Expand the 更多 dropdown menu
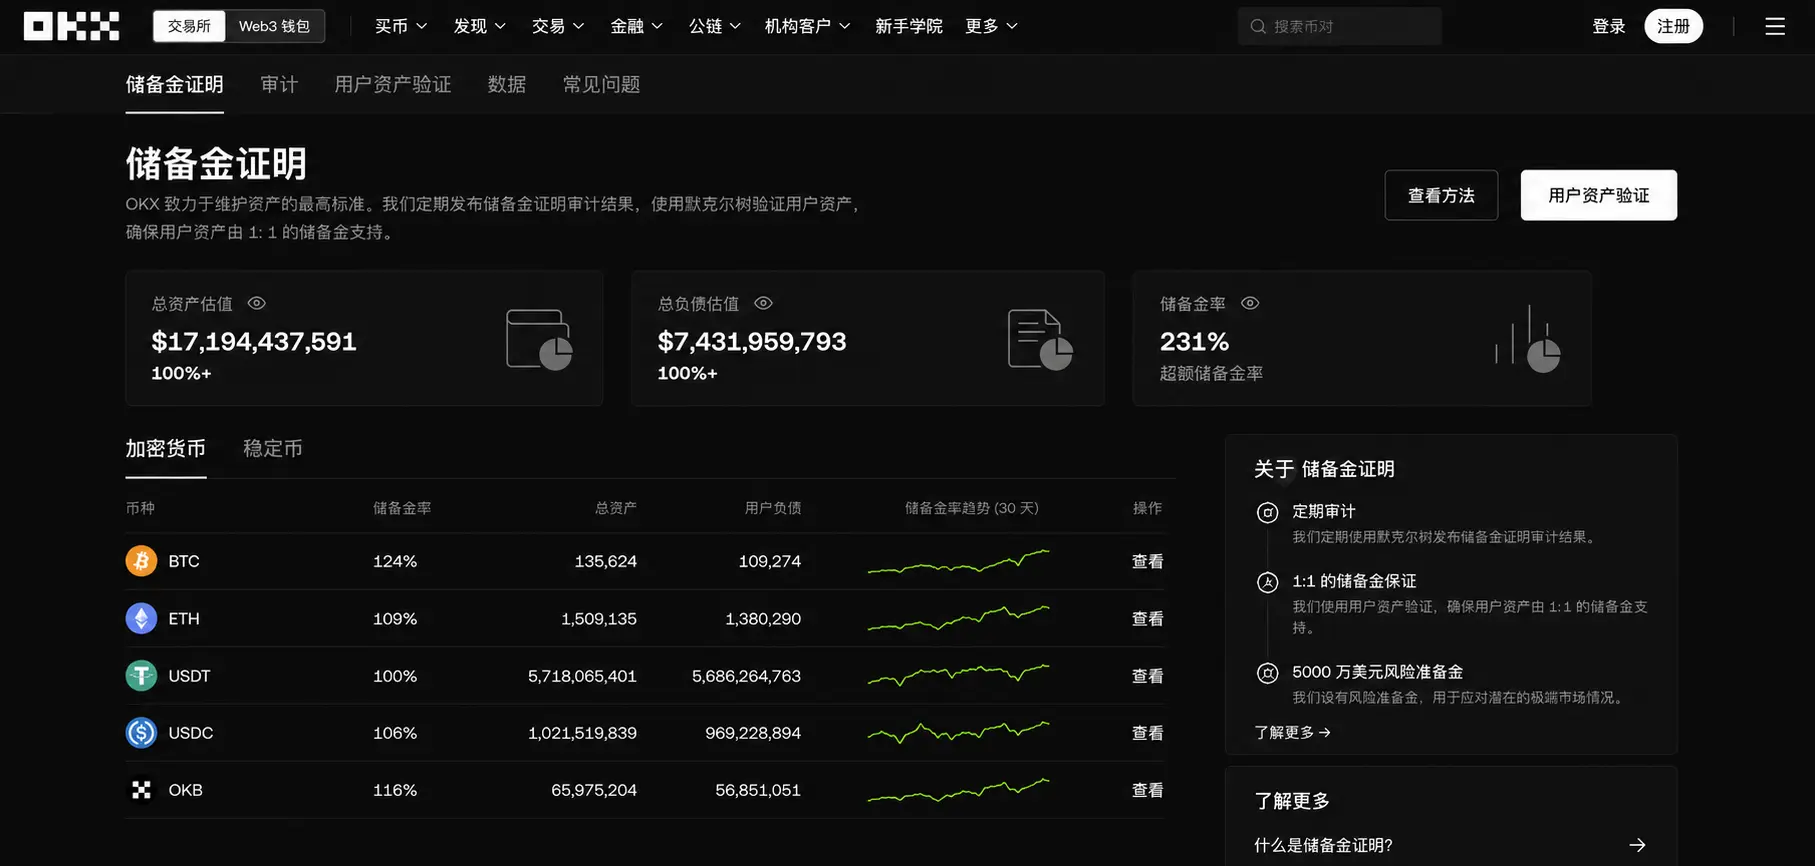 [x=992, y=26]
